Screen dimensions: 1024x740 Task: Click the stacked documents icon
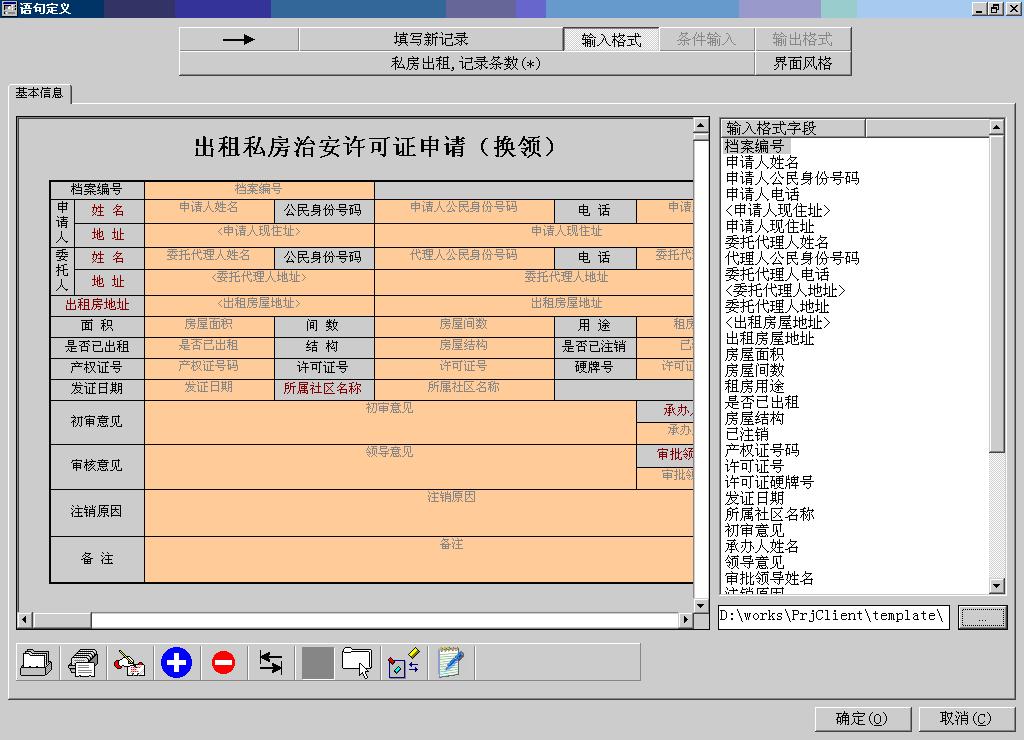pyautogui.click(x=83, y=662)
